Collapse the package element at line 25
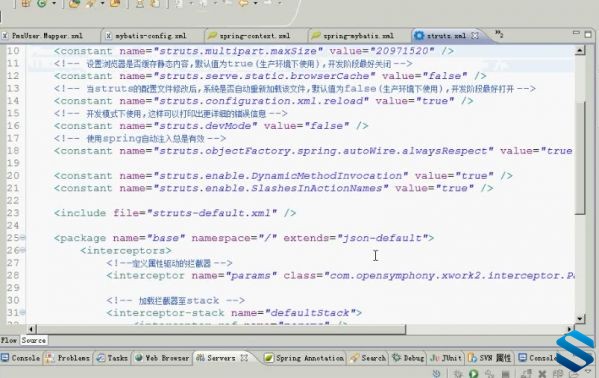 coord(23,238)
